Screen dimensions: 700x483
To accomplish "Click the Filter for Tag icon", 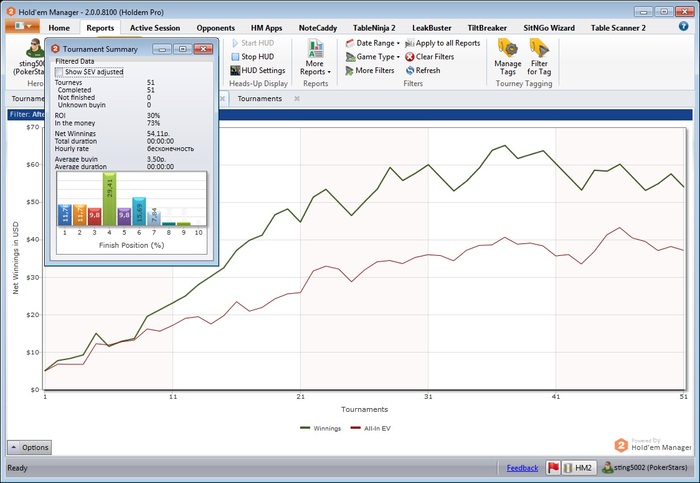I will coord(539,48).
